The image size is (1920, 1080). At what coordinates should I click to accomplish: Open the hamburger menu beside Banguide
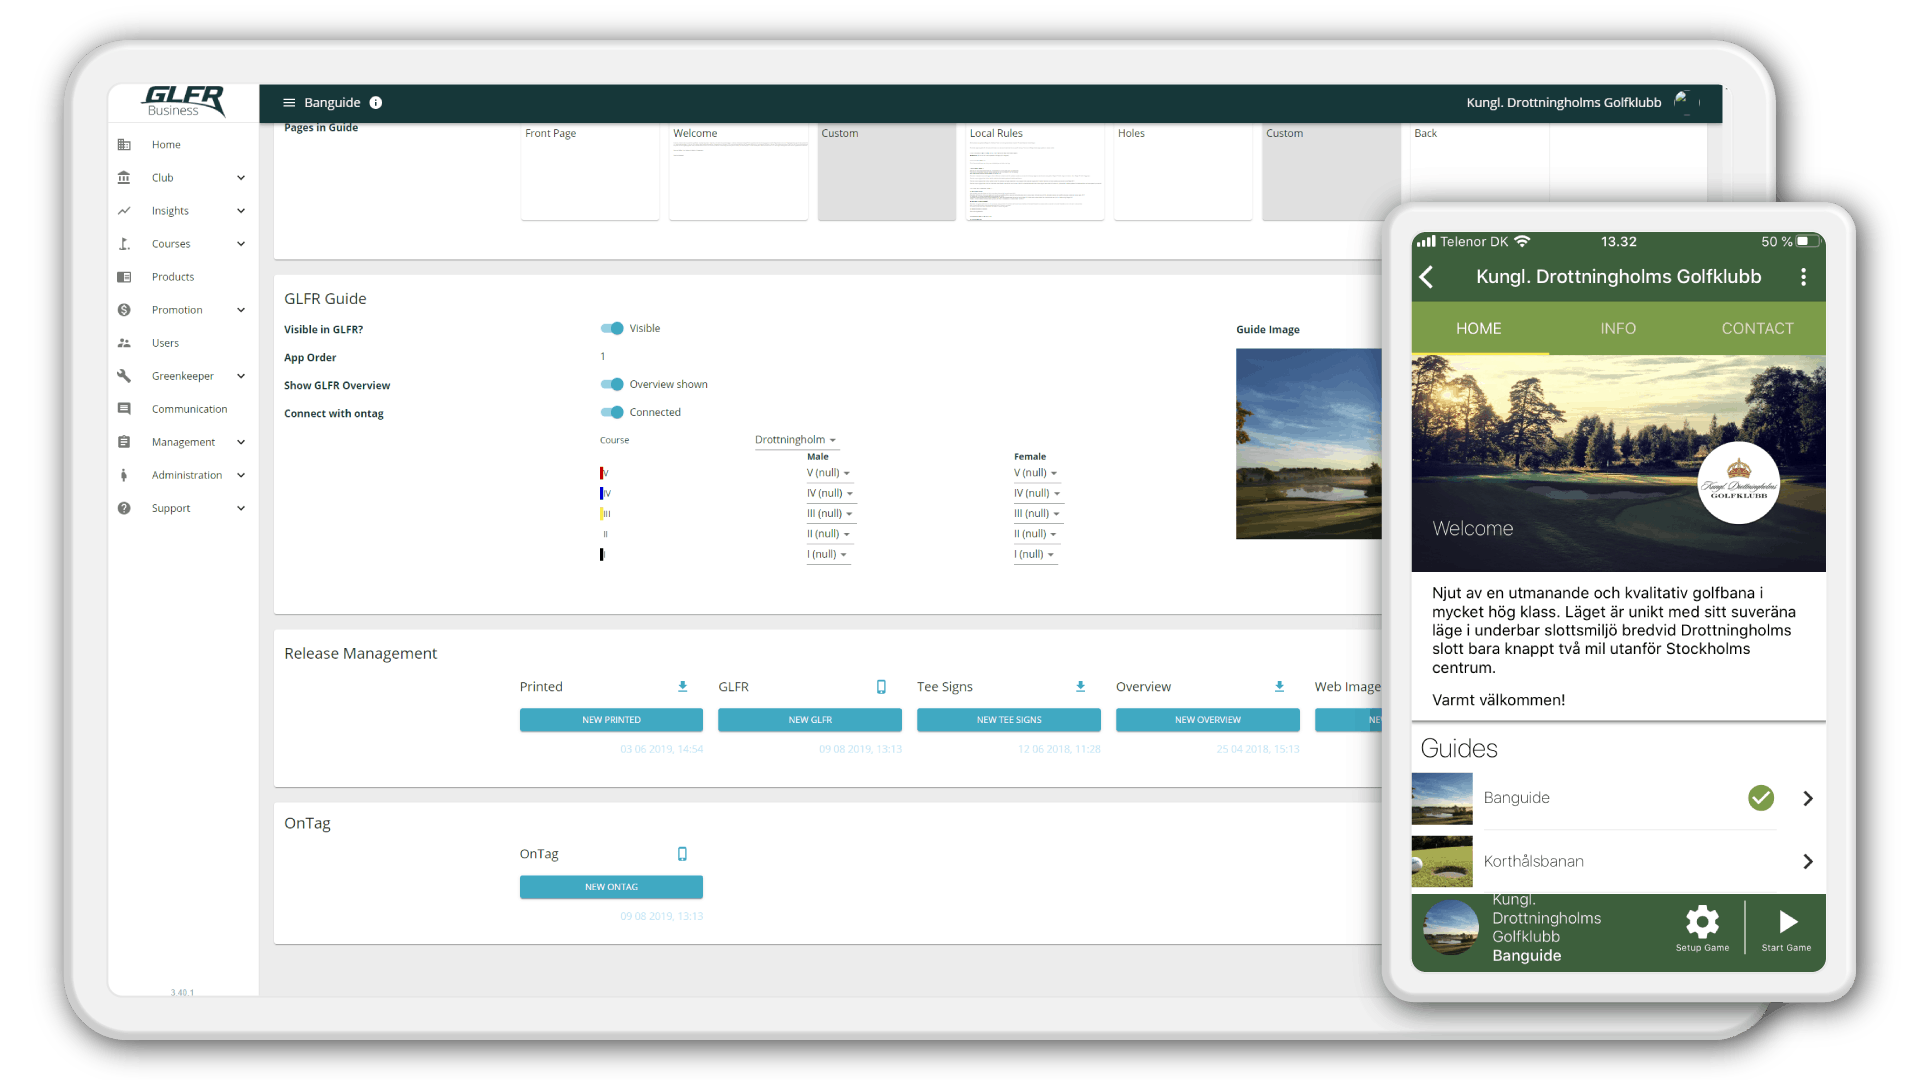[x=289, y=103]
